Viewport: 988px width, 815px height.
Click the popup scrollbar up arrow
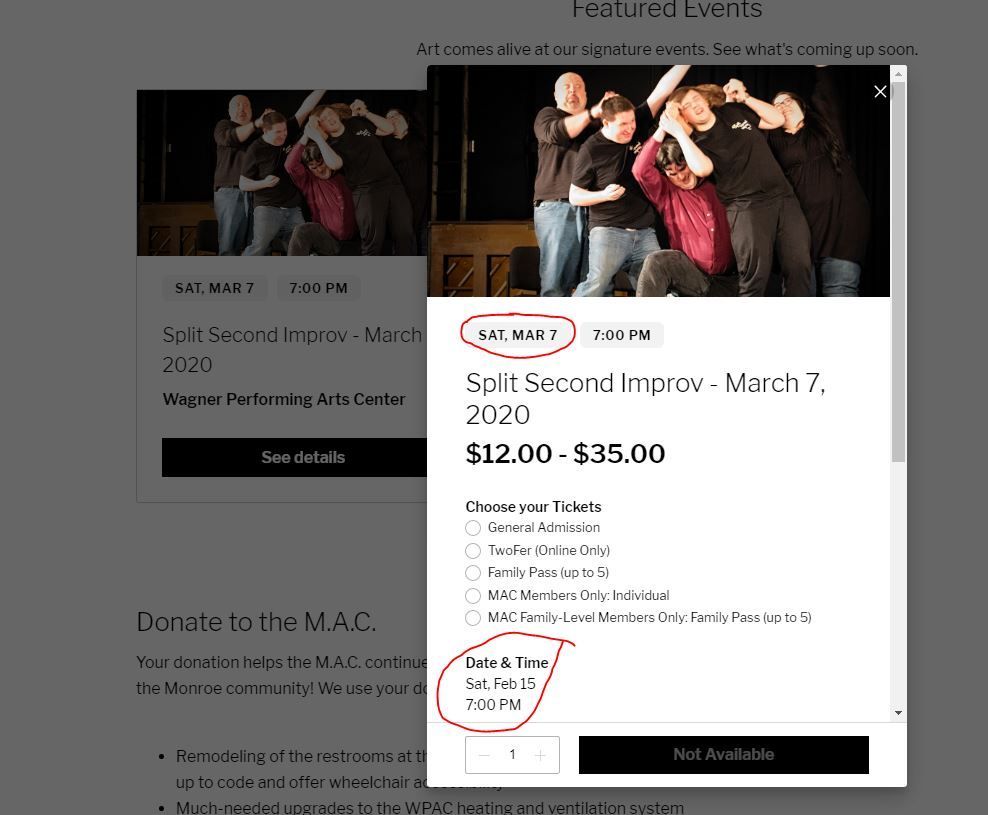[898, 73]
